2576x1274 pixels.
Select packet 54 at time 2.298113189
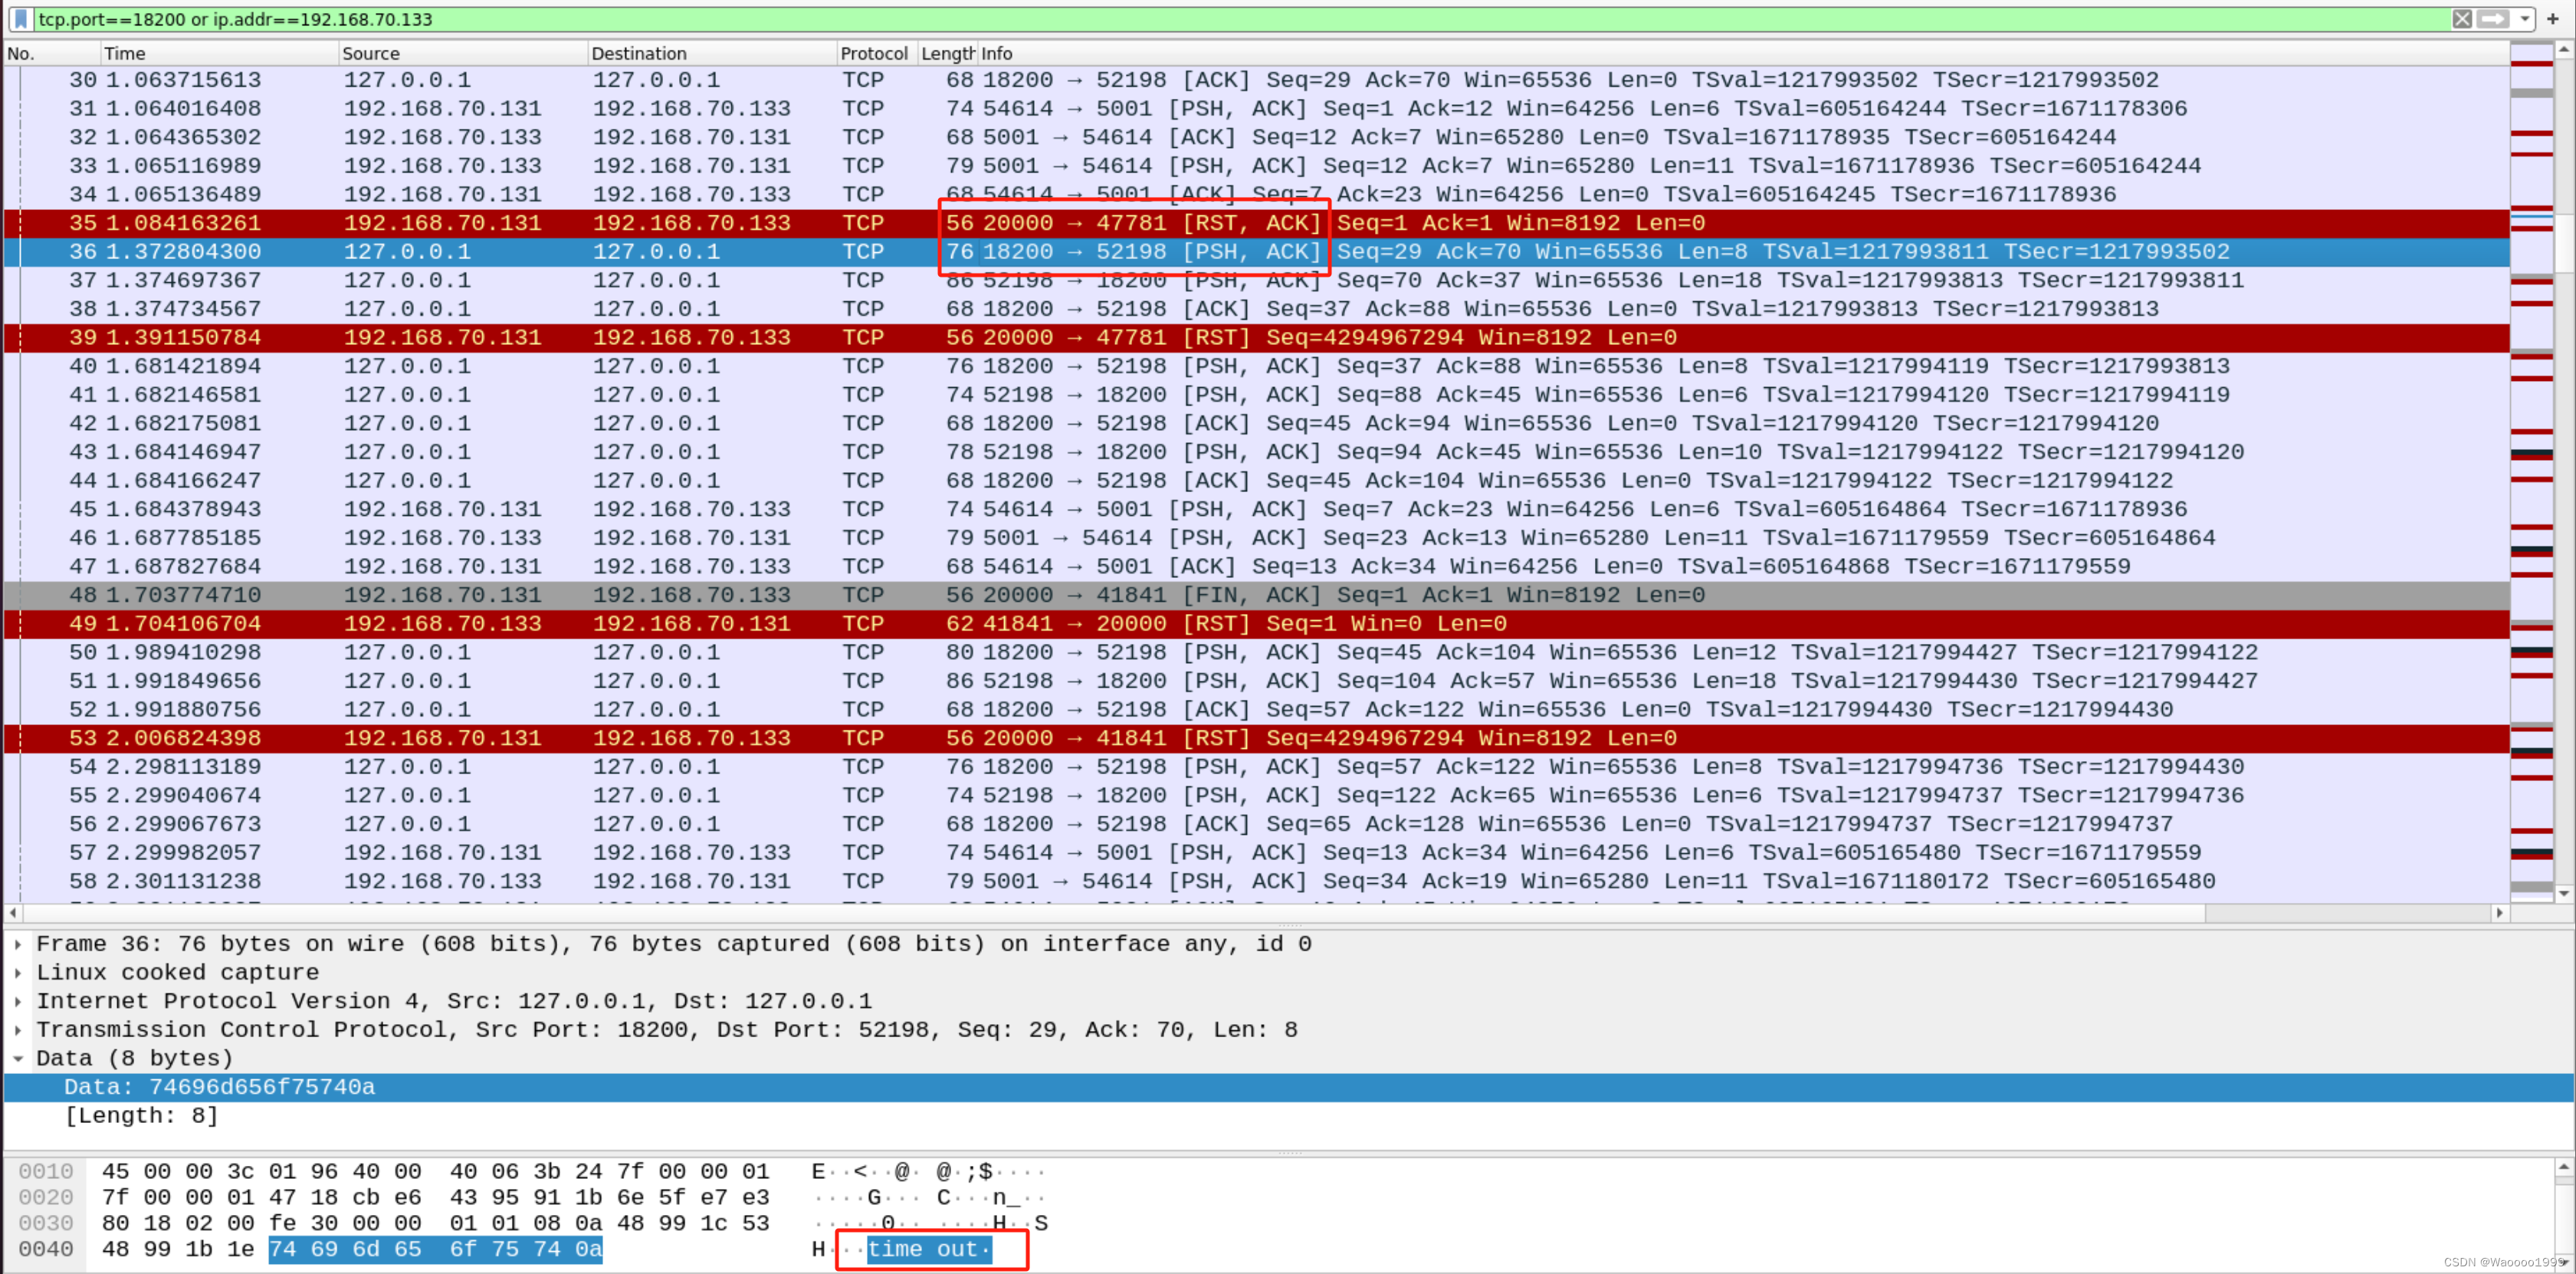click(x=1256, y=767)
